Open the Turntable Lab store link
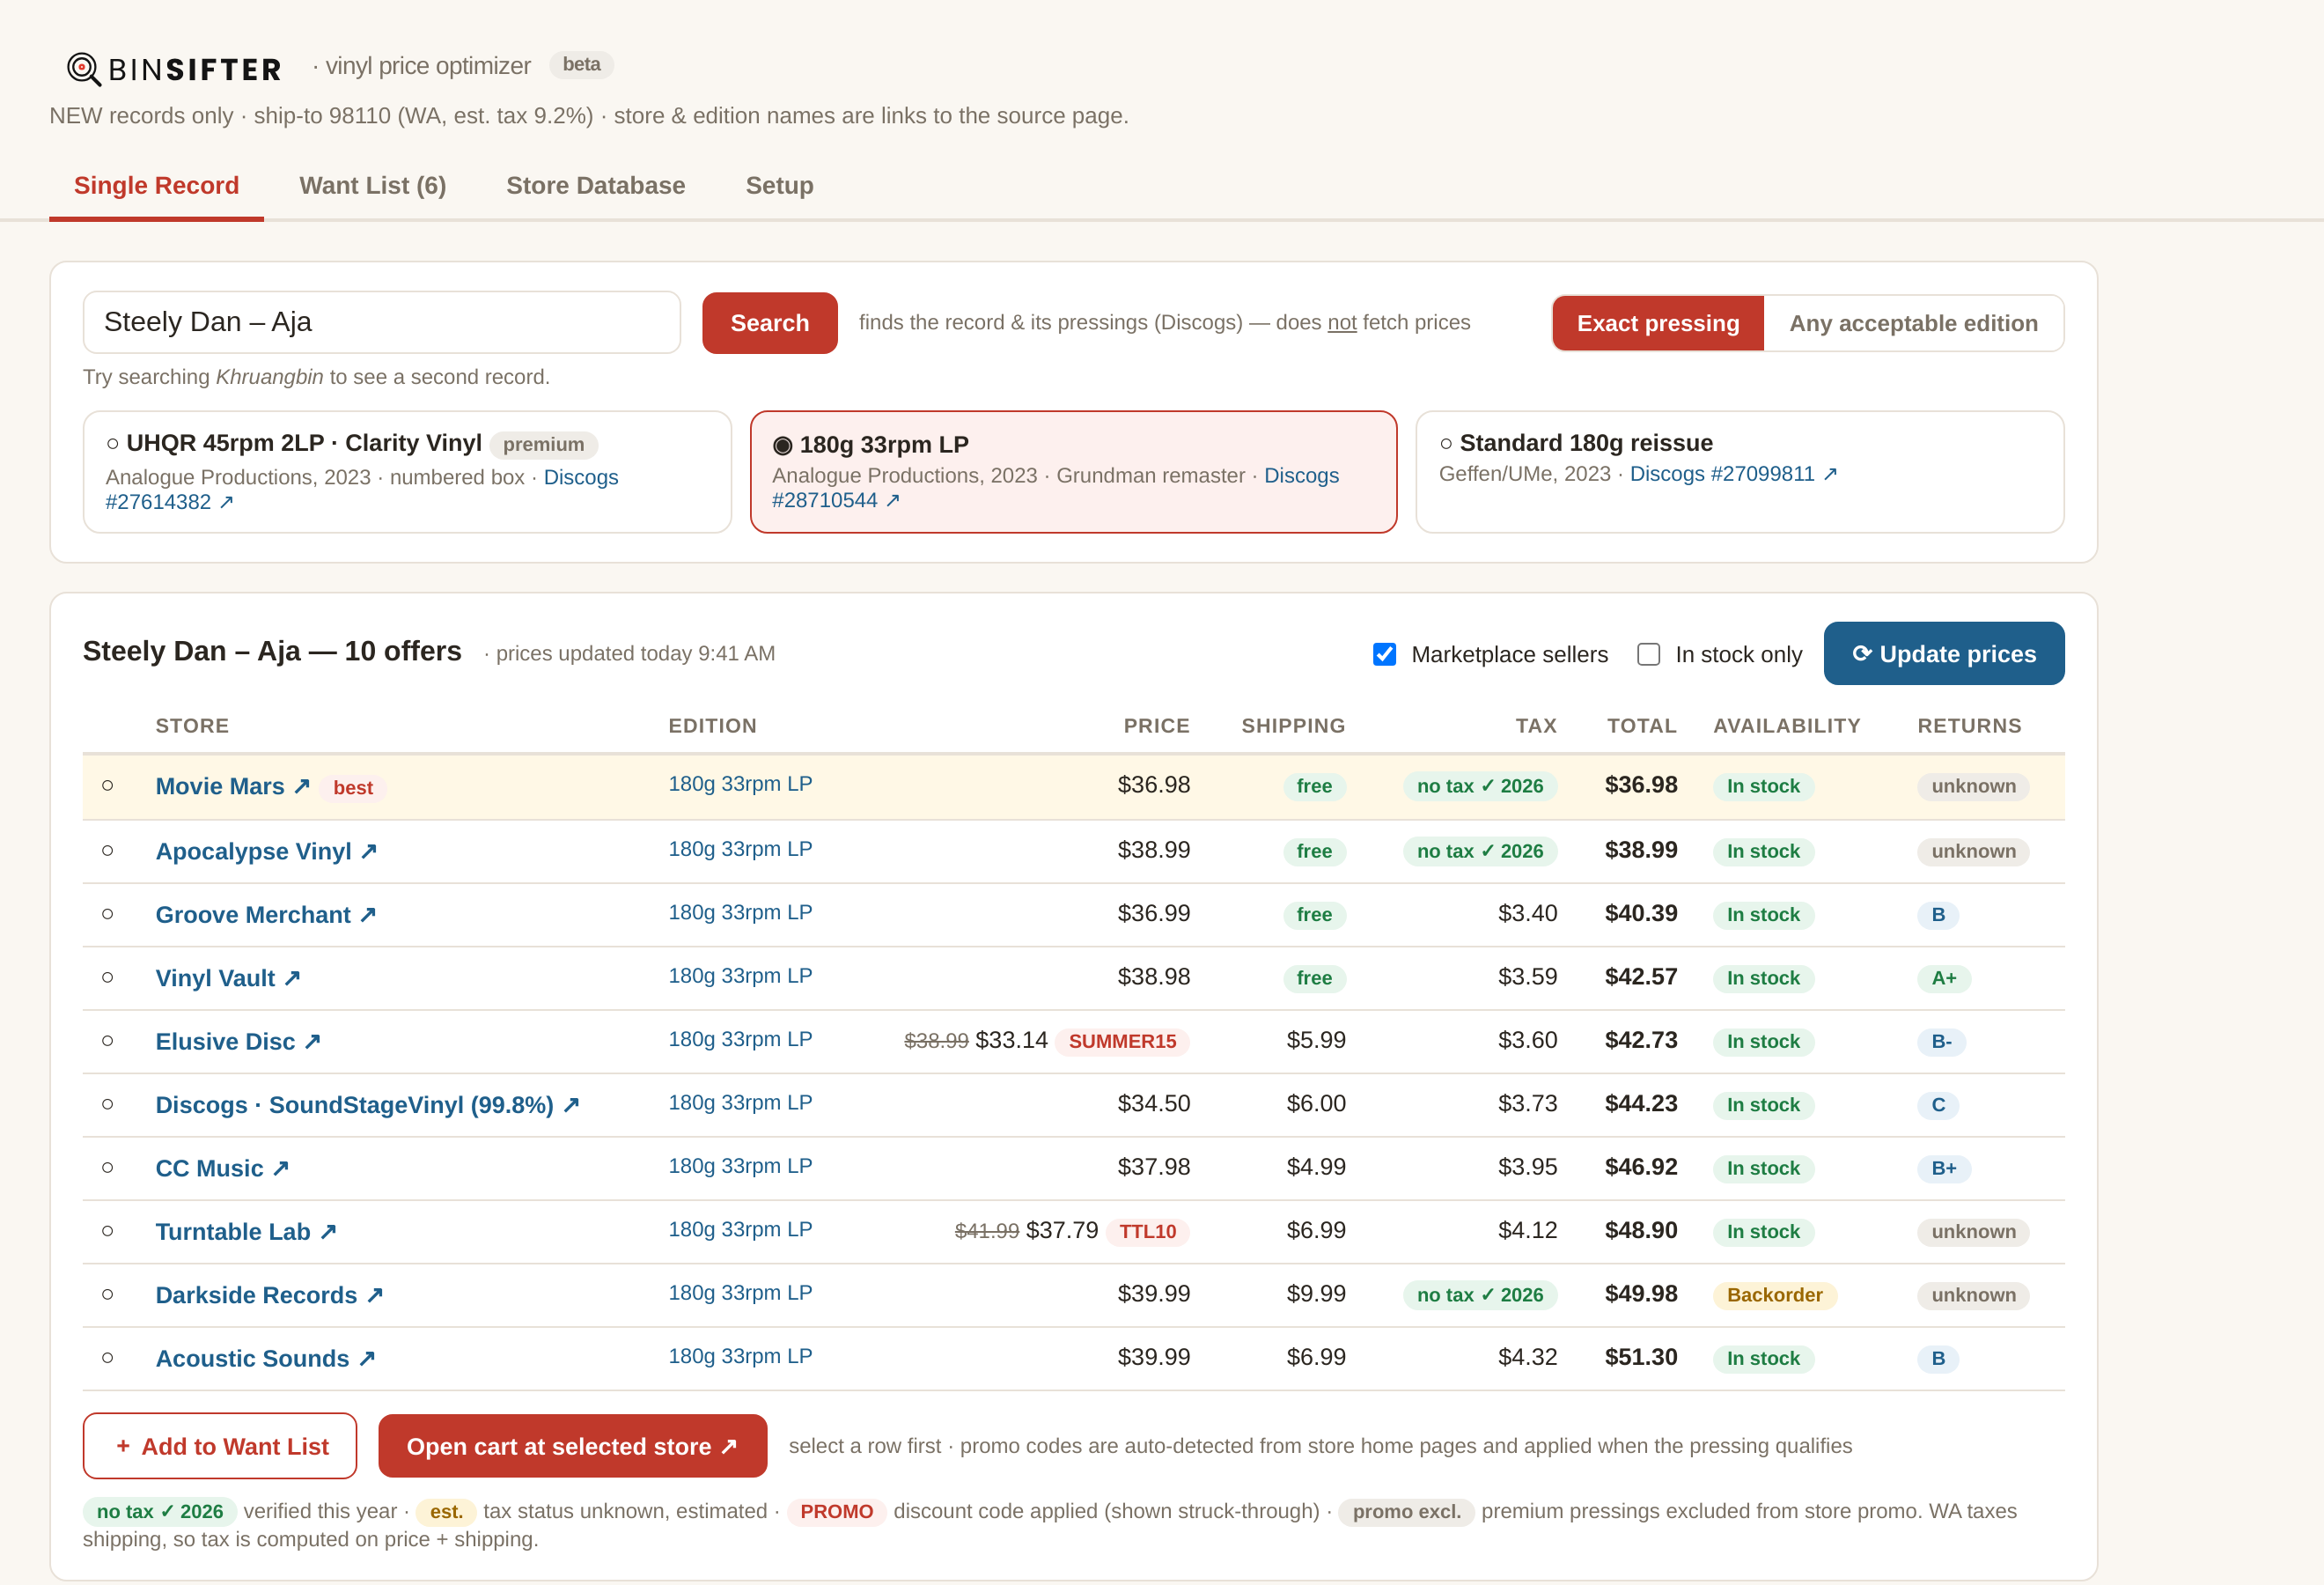The width and height of the screenshot is (2324, 1585). tap(246, 1232)
